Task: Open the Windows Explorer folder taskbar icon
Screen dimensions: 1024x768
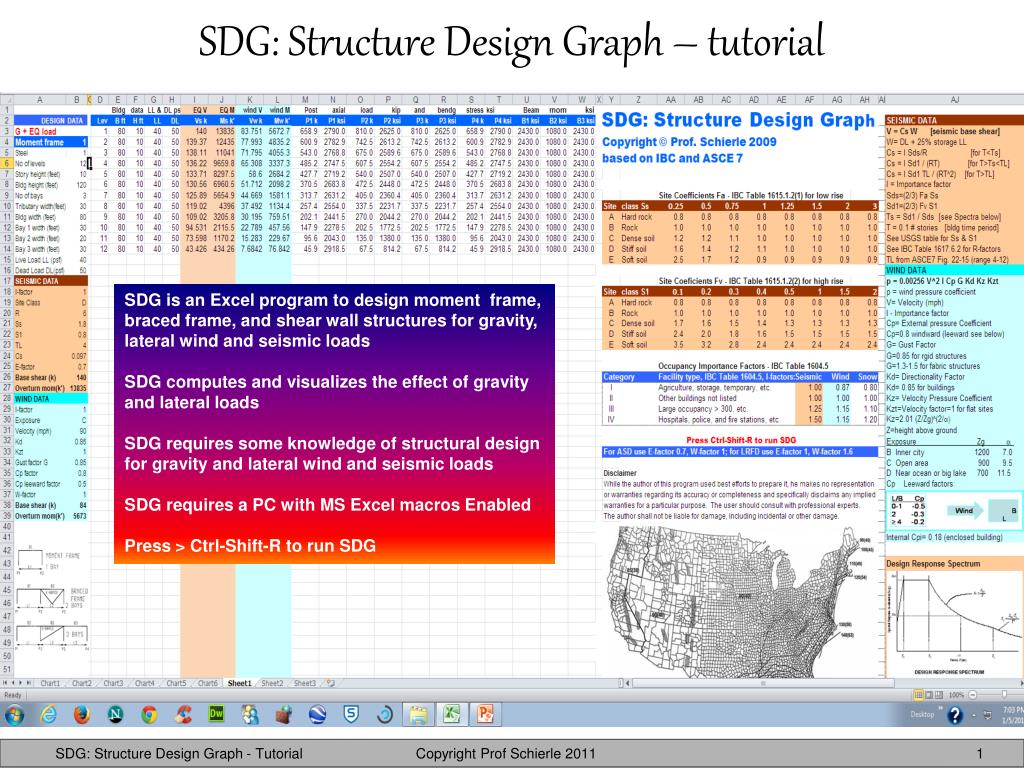Action: [419, 714]
